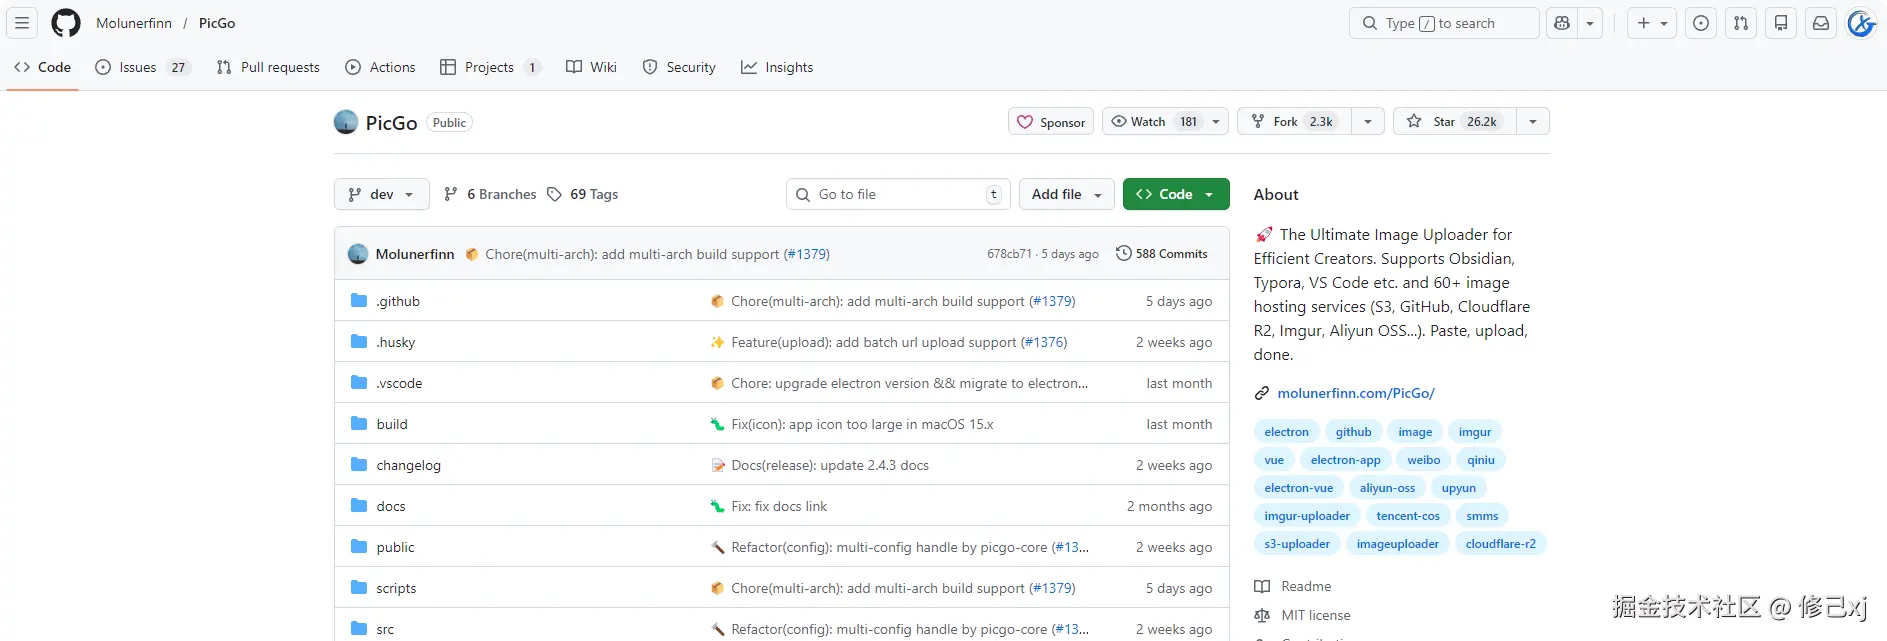Open the Pull requests icon in header

click(x=1741, y=23)
